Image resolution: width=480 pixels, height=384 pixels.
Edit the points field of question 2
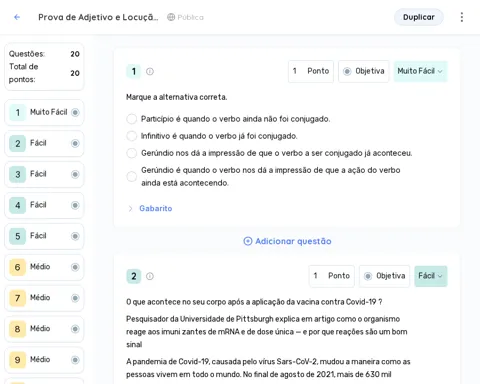point(332,276)
